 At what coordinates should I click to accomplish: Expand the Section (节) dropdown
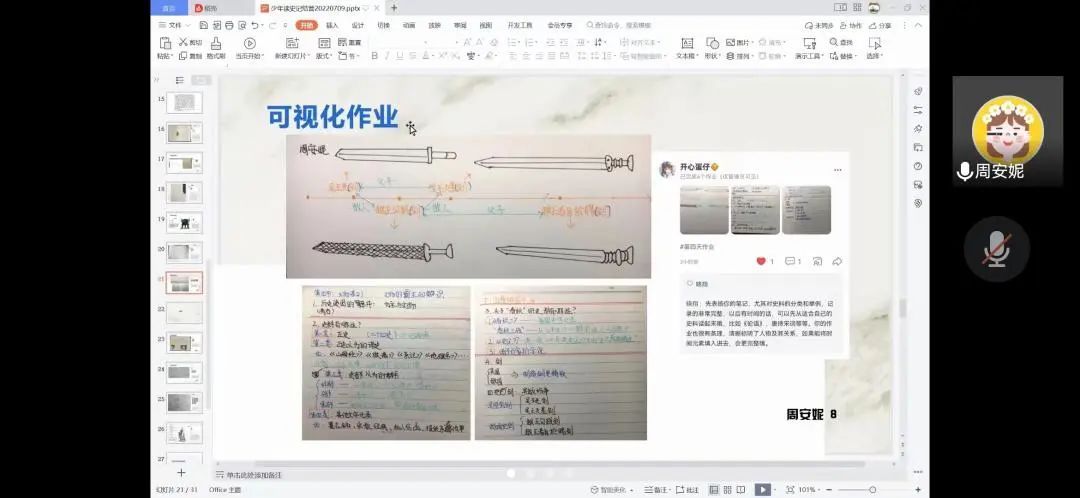pos(349,56)
